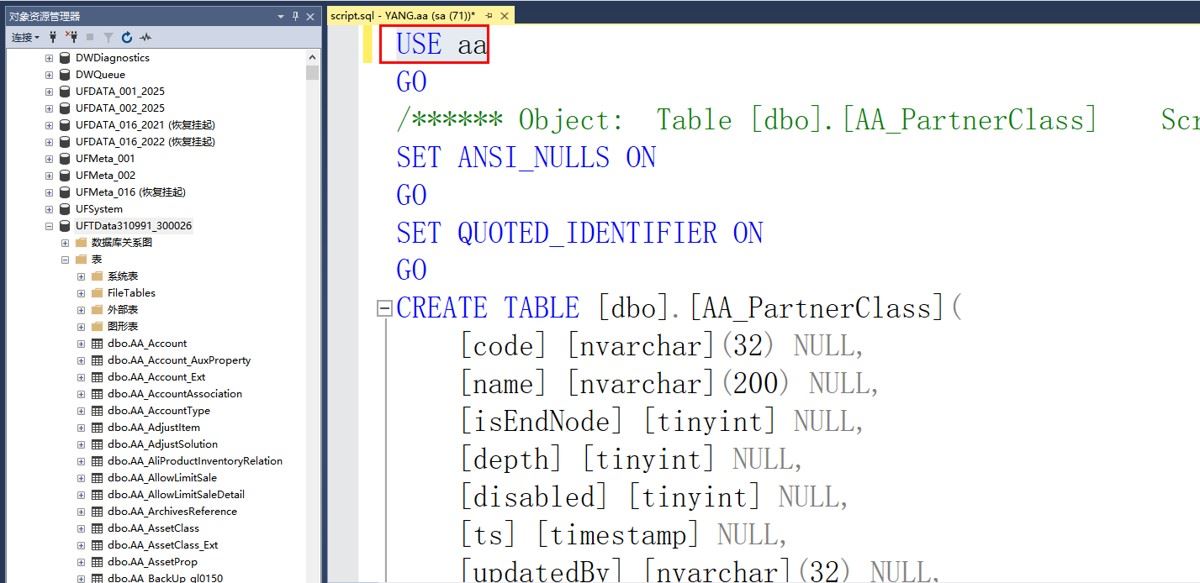The image size is (1200, 583).
Task: Click the 对象资源管理器 panel title
Action: point(44,16)
